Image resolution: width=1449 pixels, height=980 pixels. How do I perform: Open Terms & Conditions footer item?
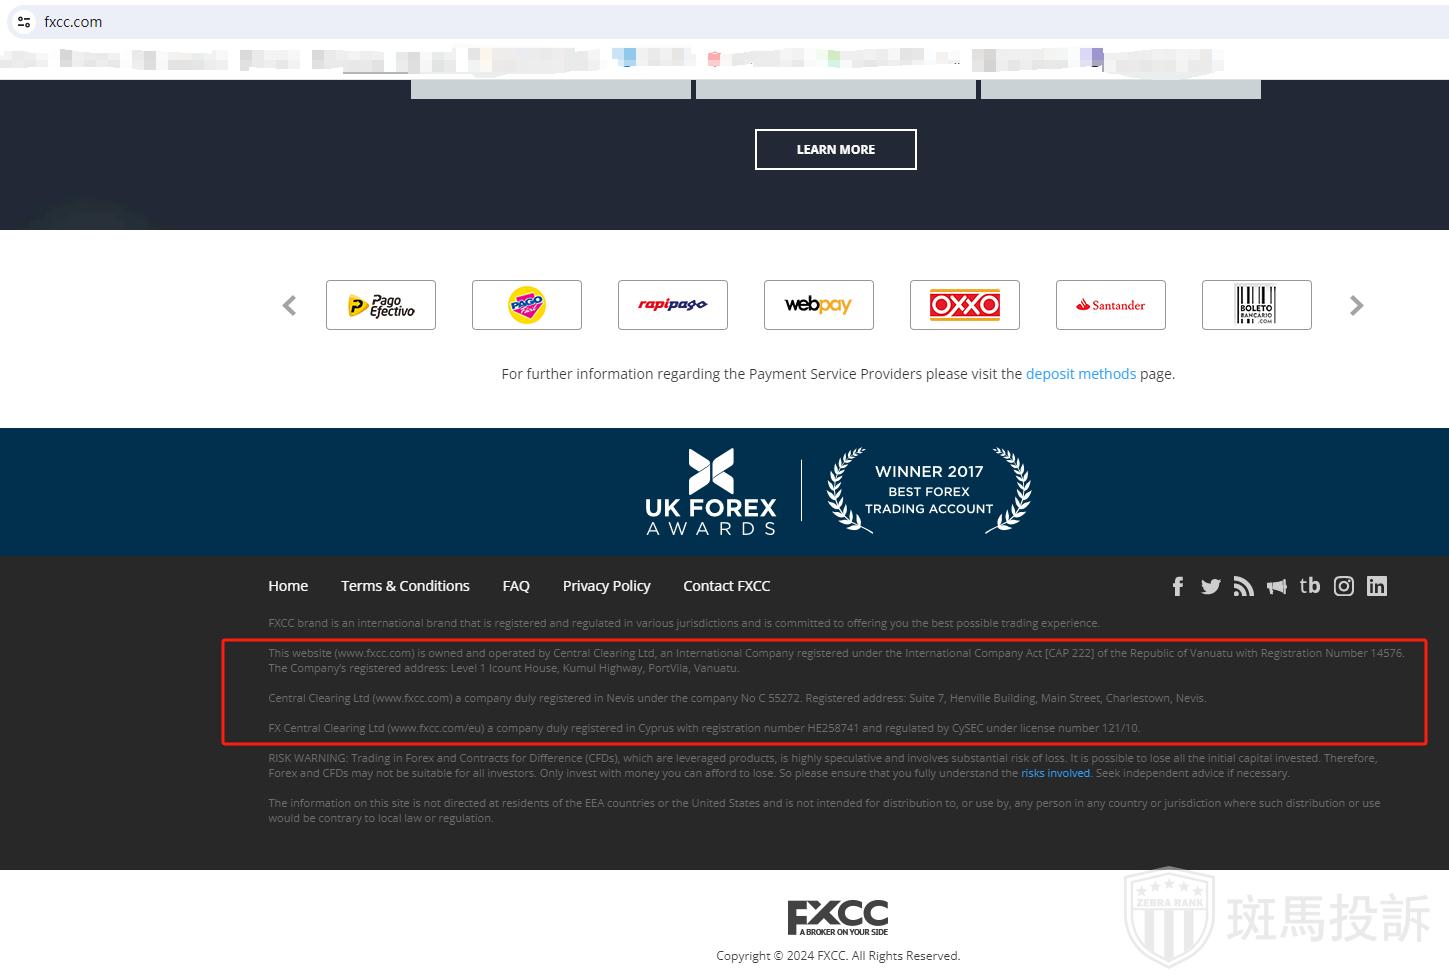[x=405, y=586]
